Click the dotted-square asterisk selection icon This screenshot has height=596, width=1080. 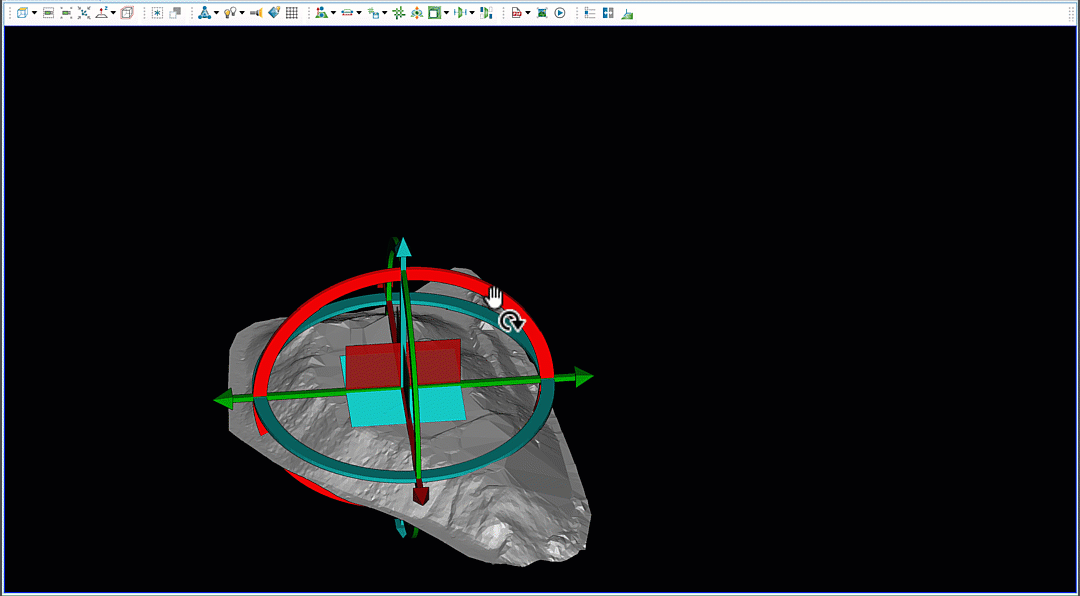157,13
